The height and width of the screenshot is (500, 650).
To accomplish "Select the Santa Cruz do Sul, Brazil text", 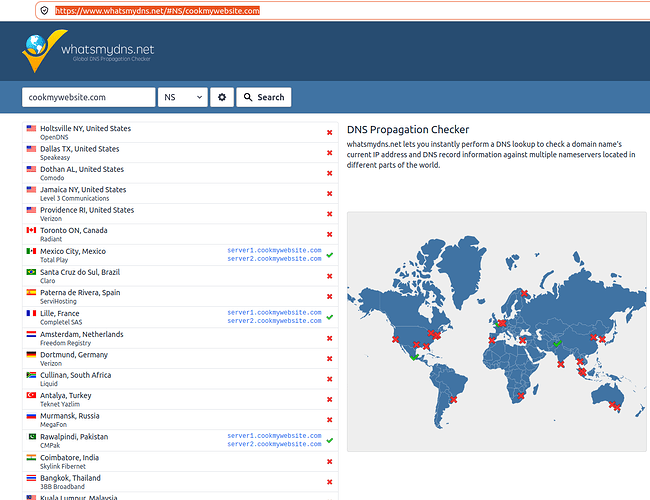I will click(80, 272).
